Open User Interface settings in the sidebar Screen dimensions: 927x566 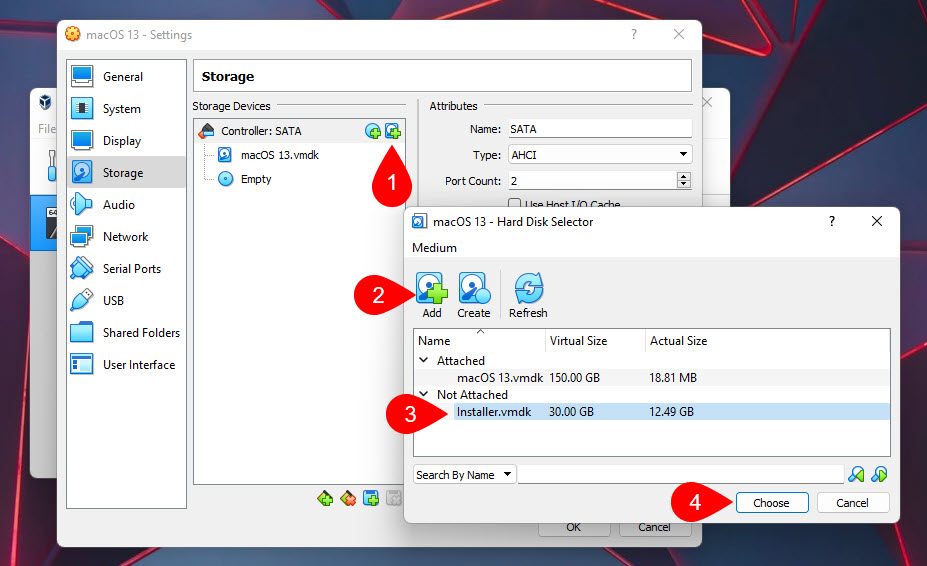(x=127, y=364)
